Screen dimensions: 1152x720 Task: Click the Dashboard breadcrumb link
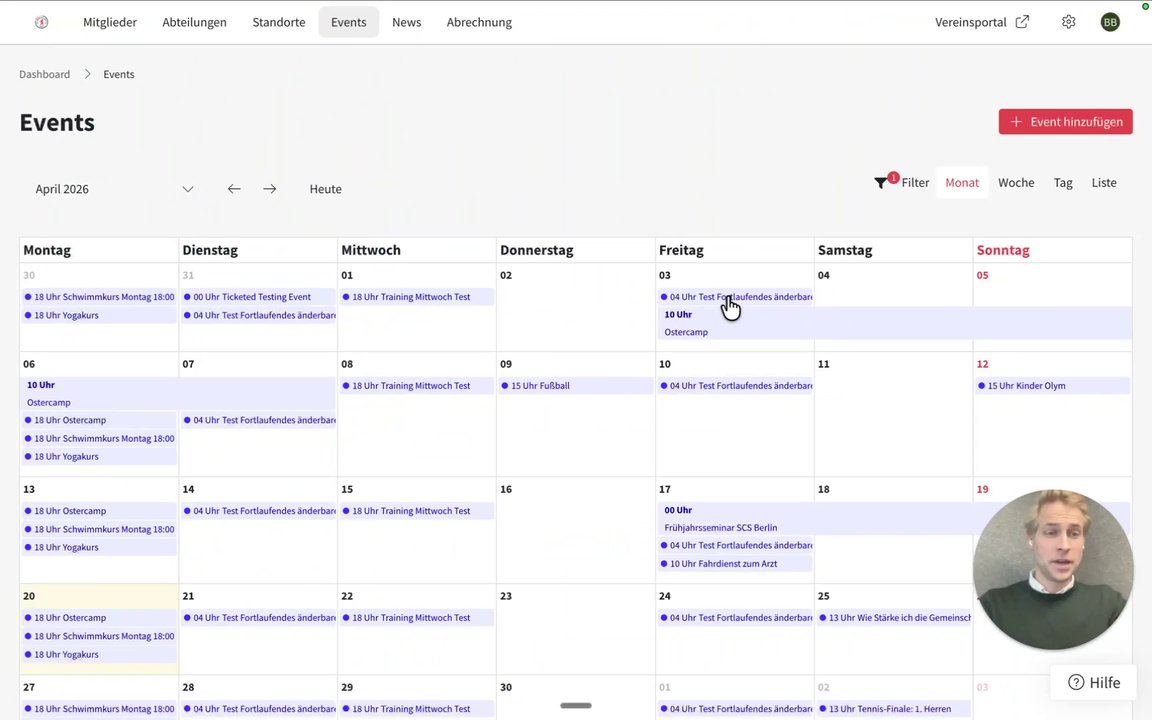click(x=44, y=74)
